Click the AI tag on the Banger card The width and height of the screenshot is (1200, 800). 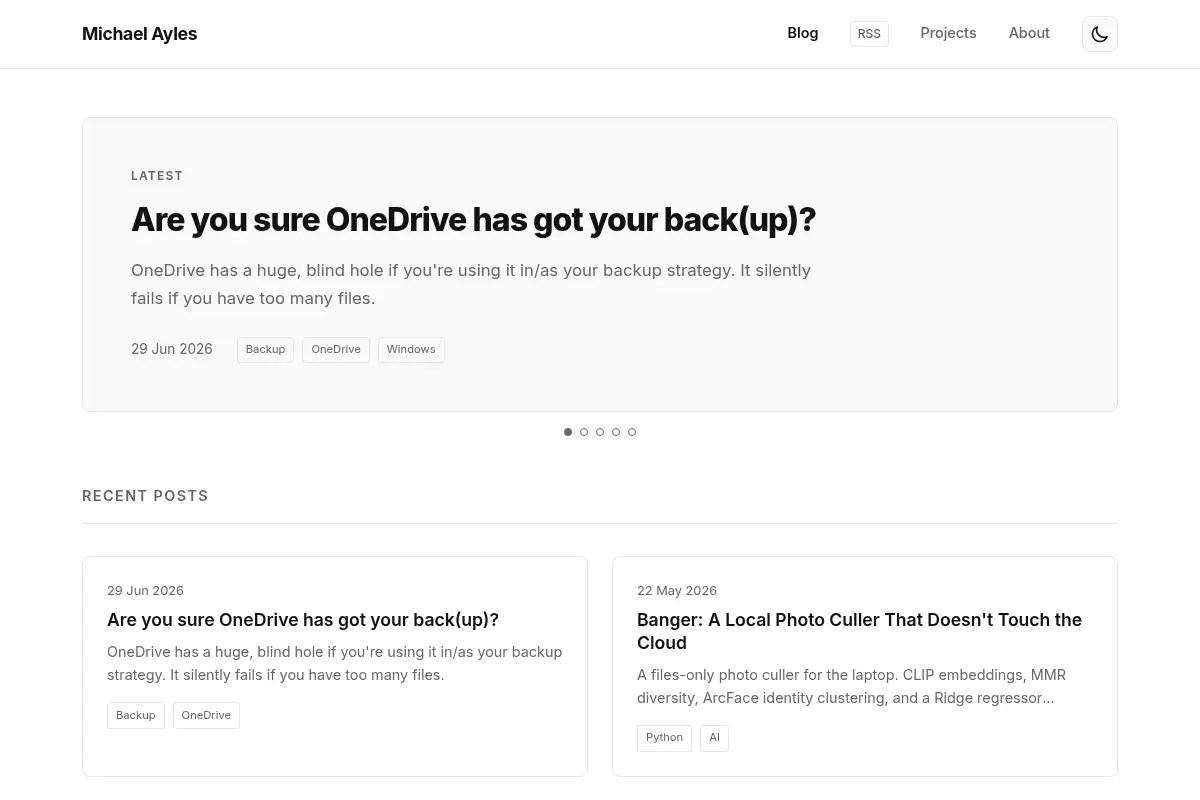click(714, 738)
